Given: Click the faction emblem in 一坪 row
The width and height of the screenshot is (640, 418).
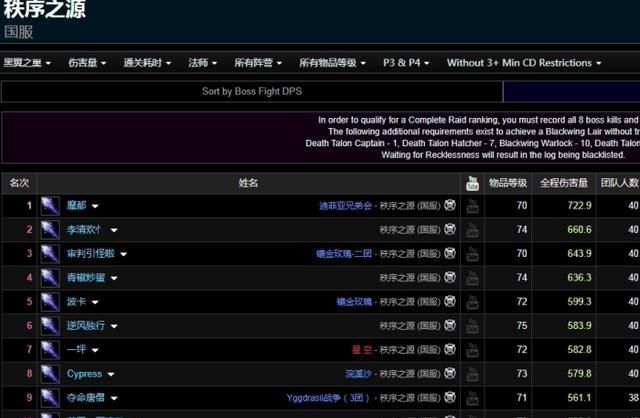Looking at the screenshot, I should [x=450, y=349].
